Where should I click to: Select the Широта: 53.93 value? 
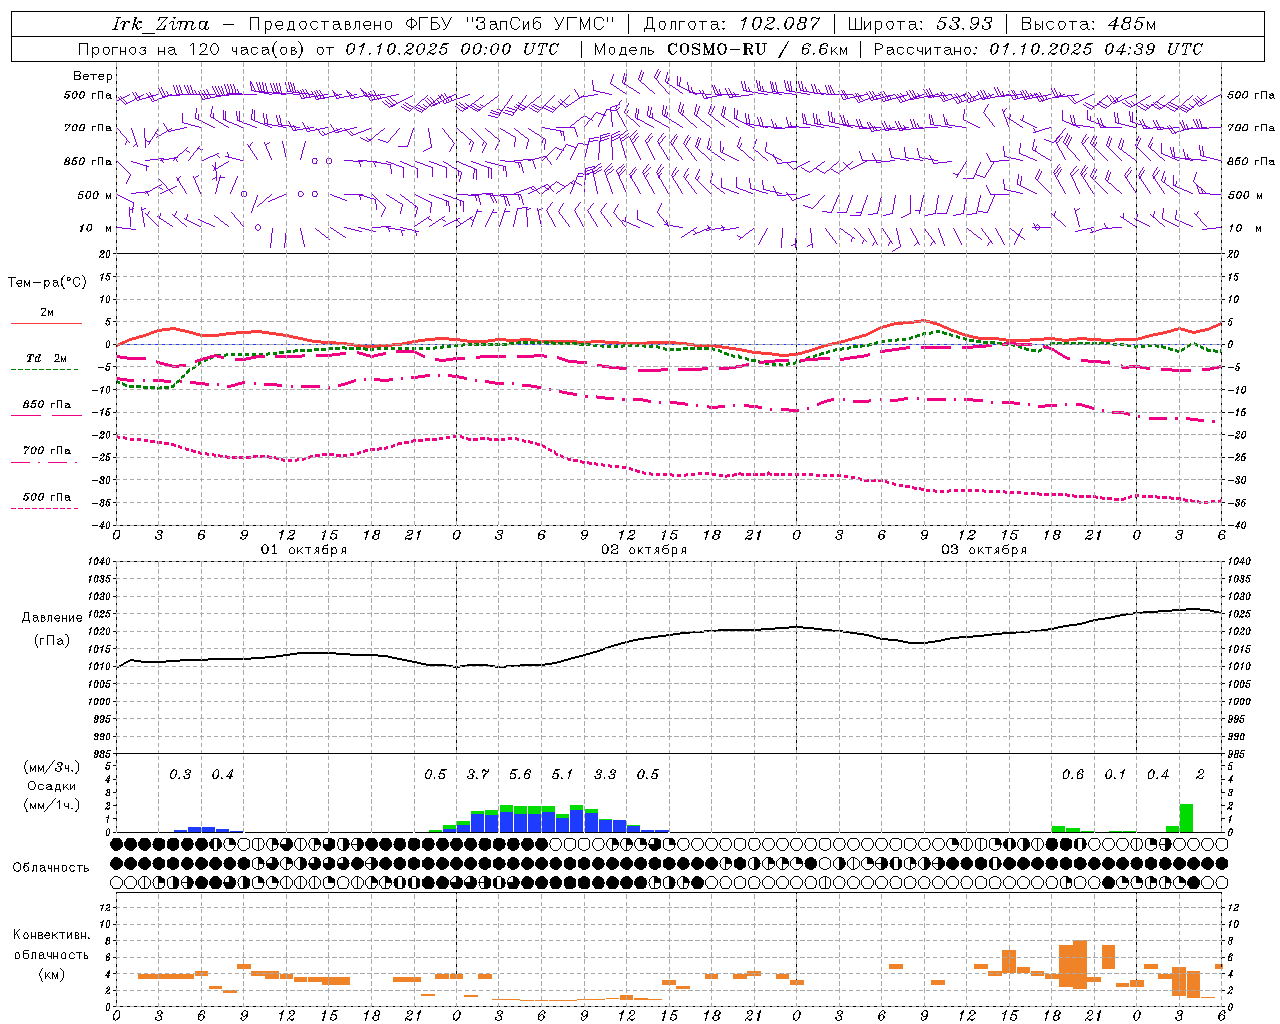point(920,24)
